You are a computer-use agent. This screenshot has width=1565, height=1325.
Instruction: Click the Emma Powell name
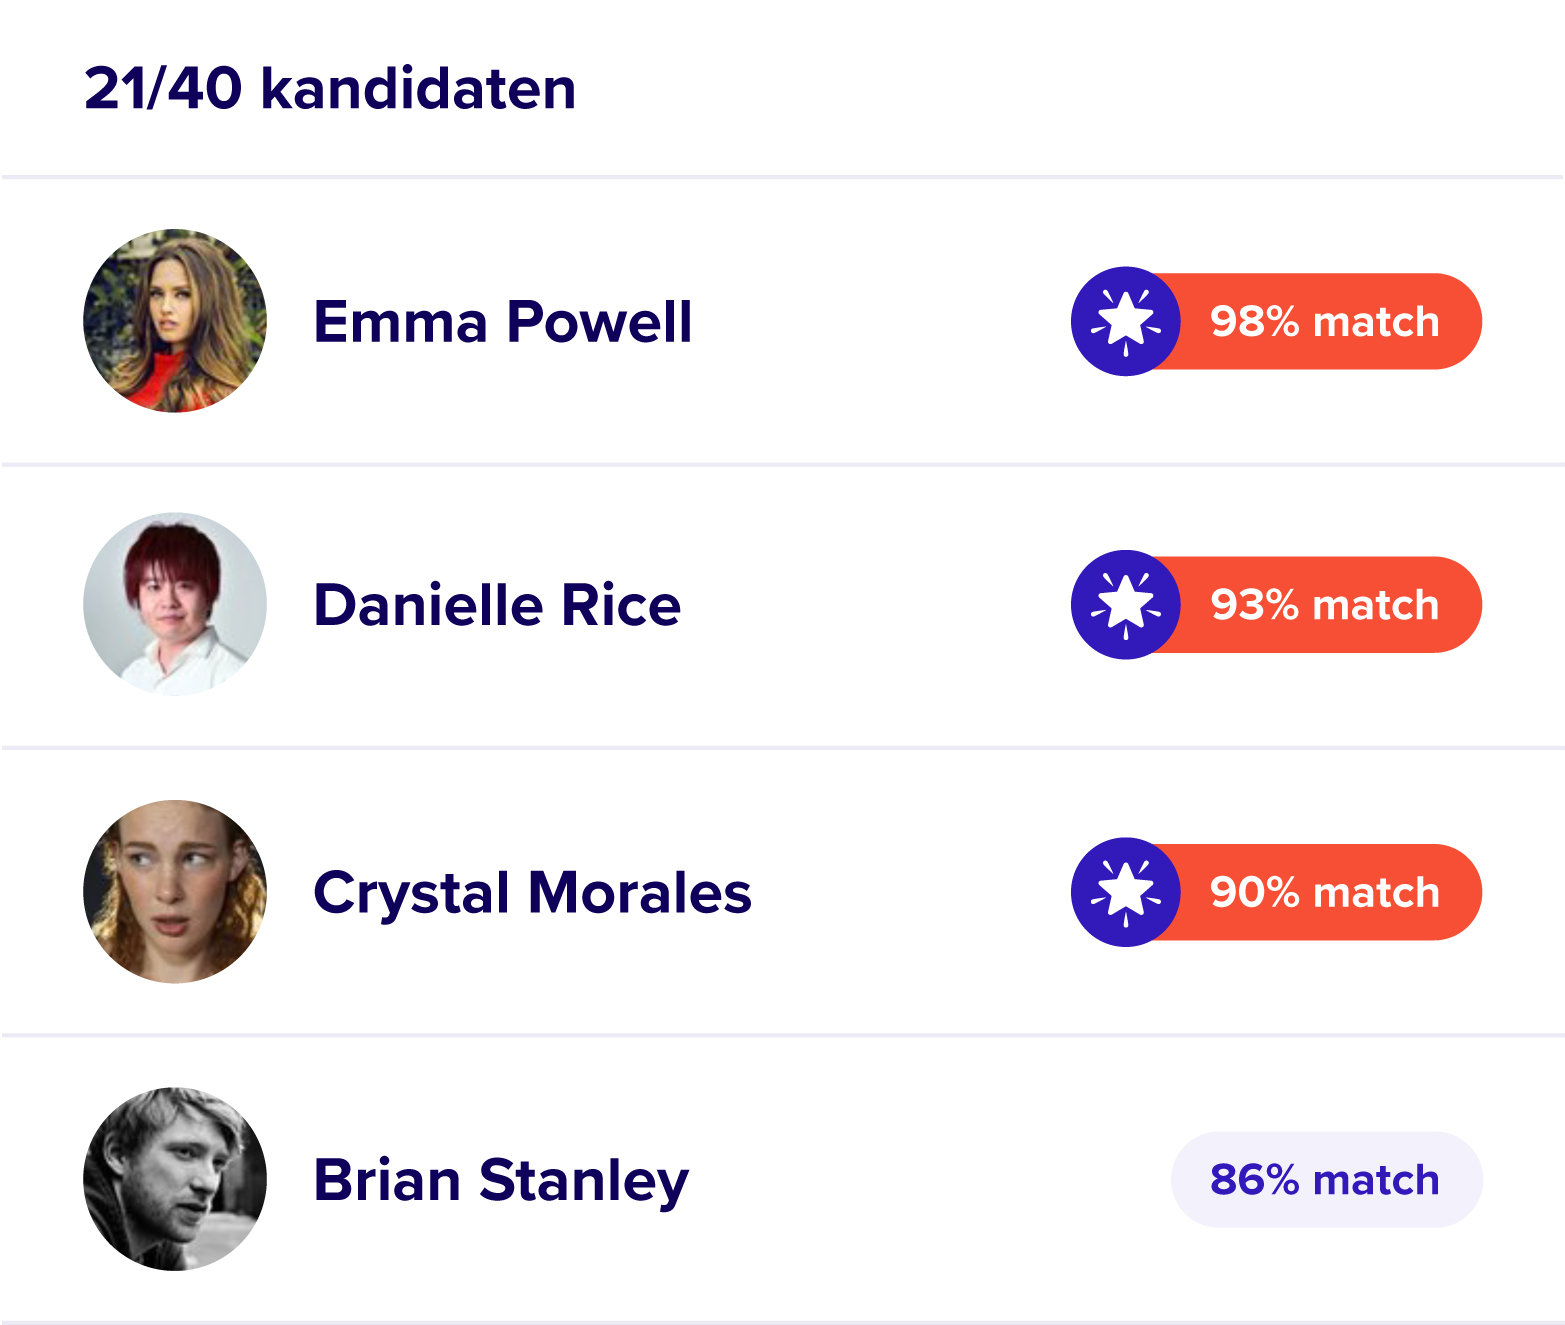[x=502, y=321]
